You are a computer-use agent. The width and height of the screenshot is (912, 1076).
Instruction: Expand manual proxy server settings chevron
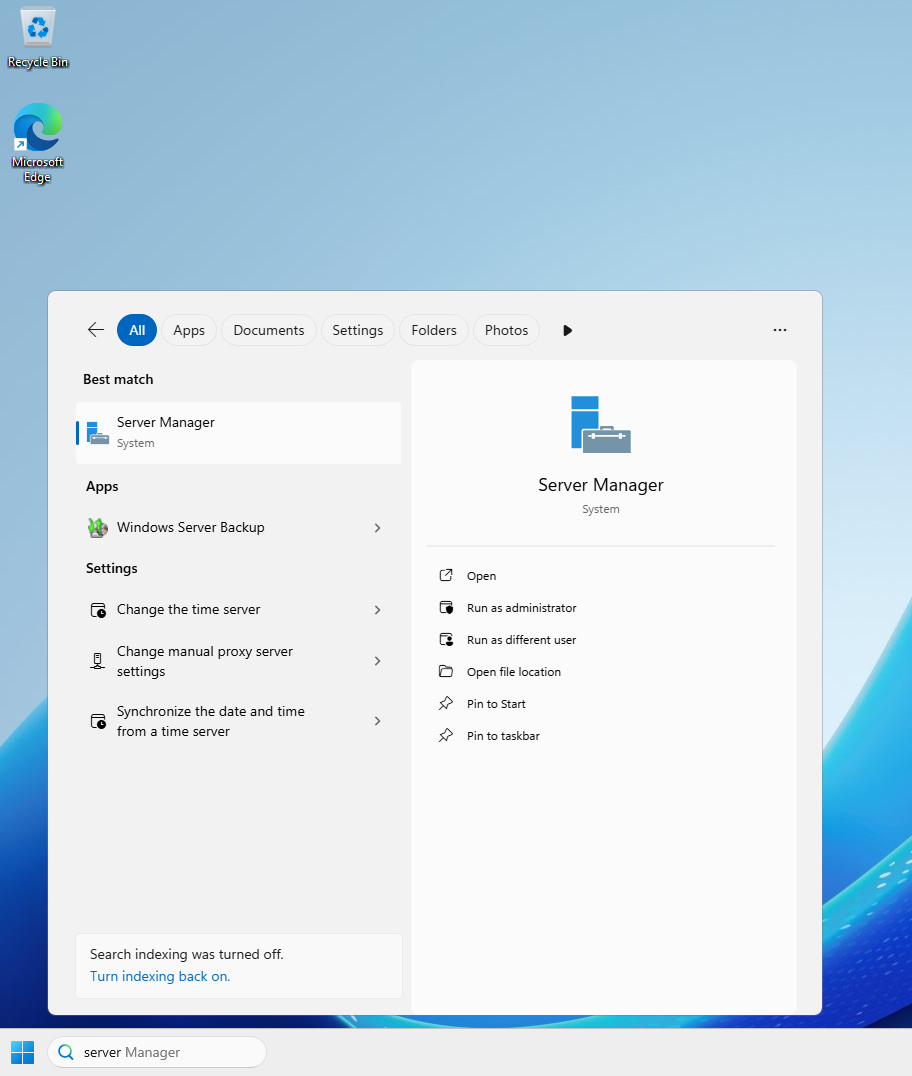click(377, 661)
